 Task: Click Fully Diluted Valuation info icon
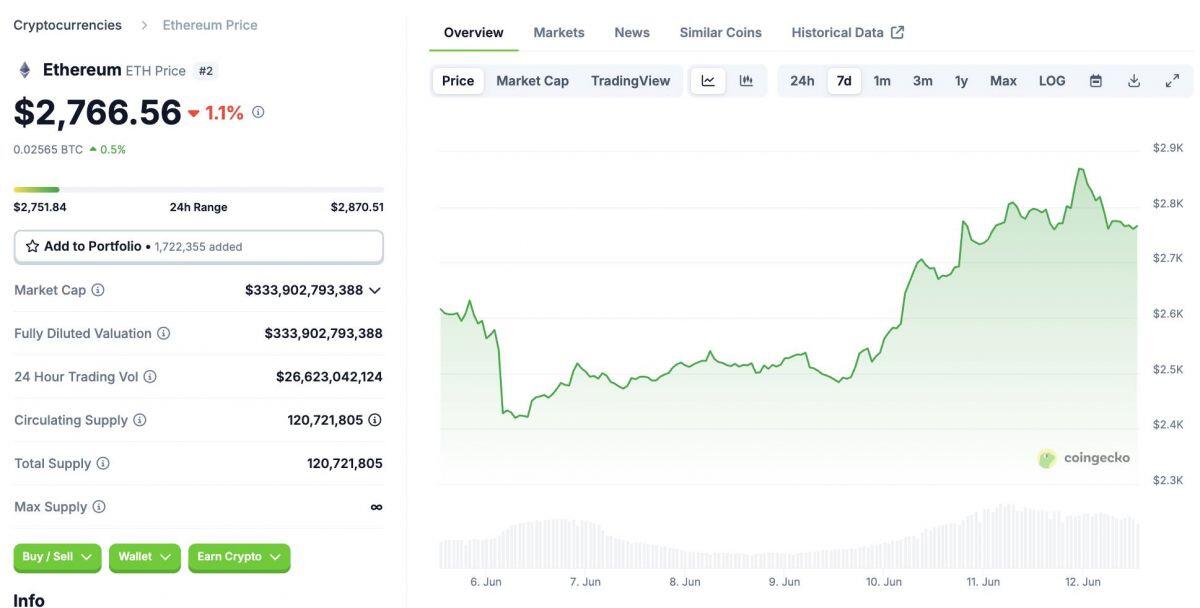coord(163,333)
